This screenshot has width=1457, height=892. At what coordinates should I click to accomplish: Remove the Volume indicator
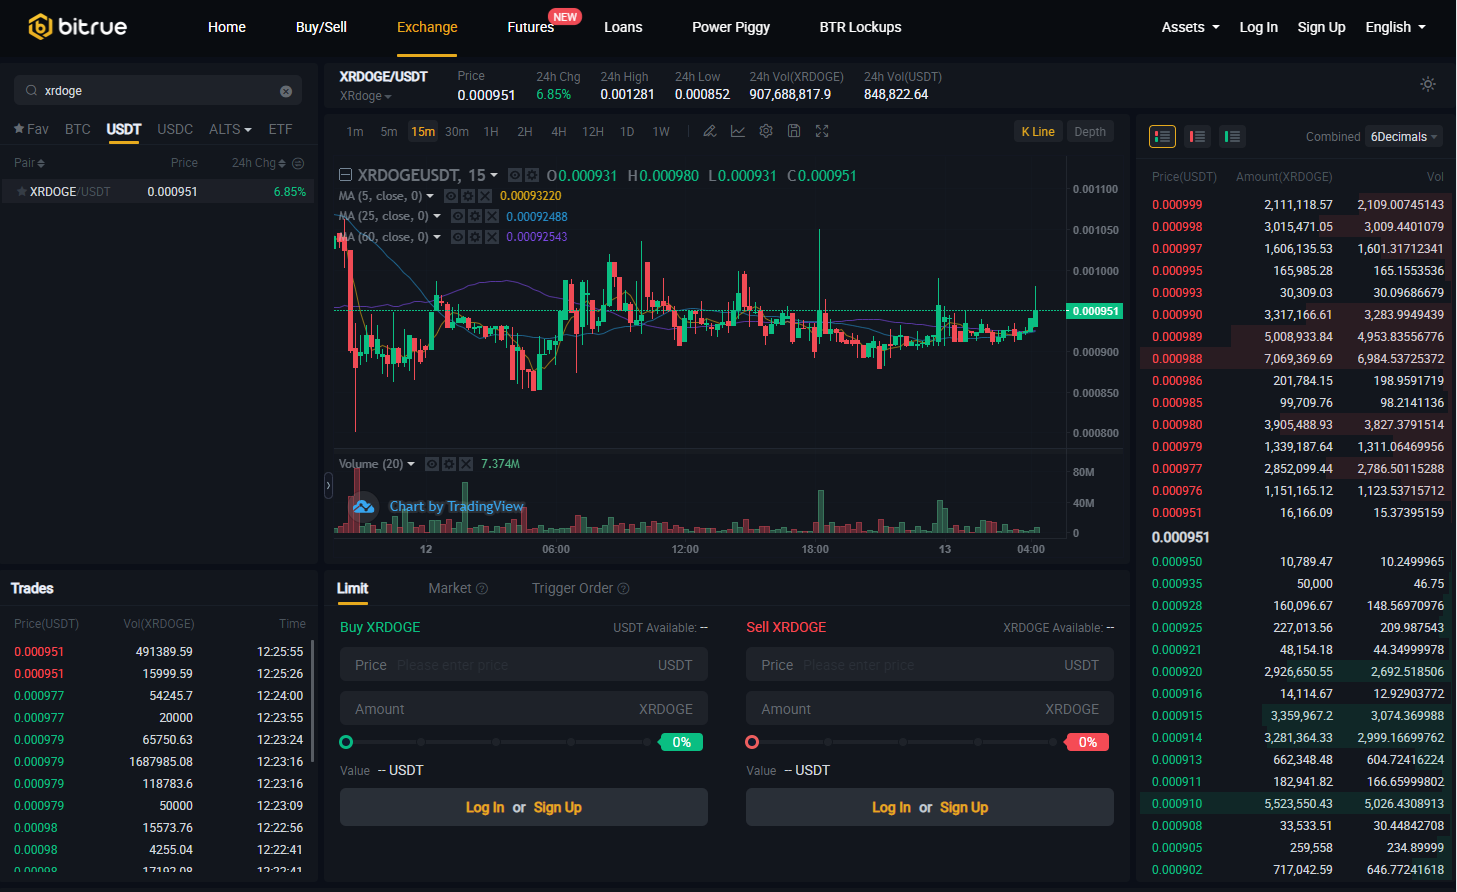click(x=466, y=464)
